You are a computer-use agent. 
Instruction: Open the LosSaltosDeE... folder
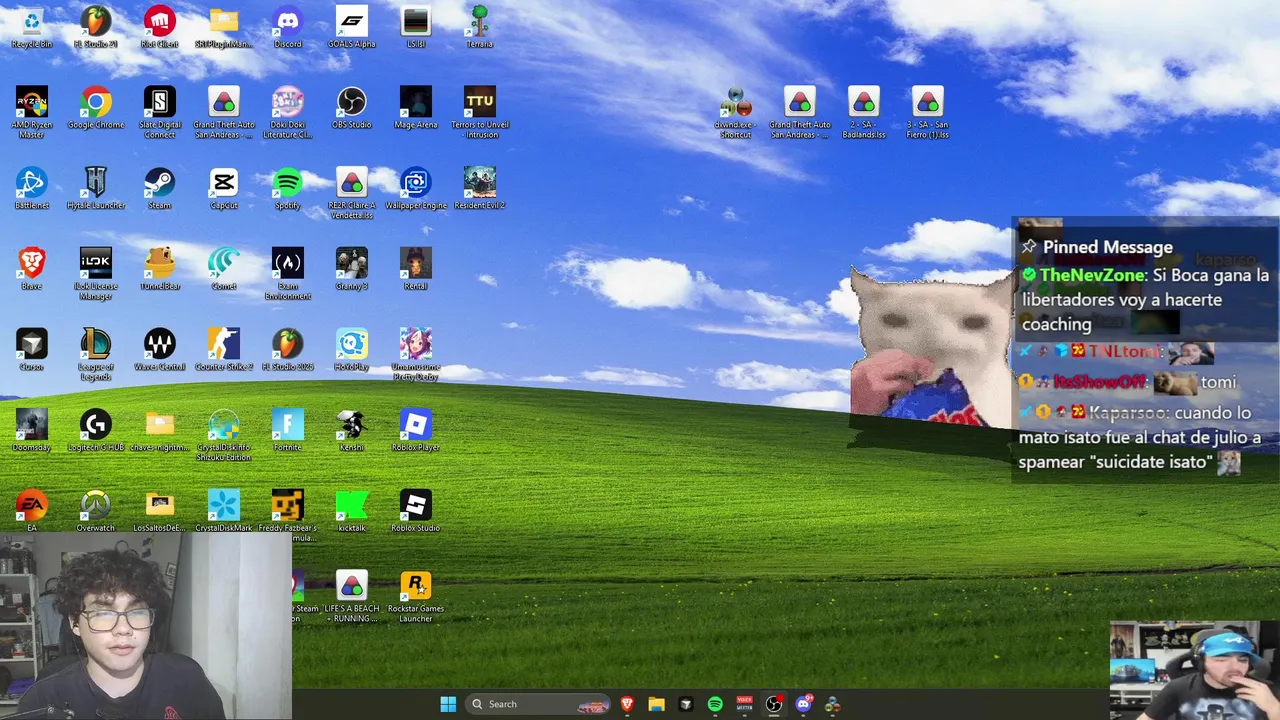(x=160, y=511)
